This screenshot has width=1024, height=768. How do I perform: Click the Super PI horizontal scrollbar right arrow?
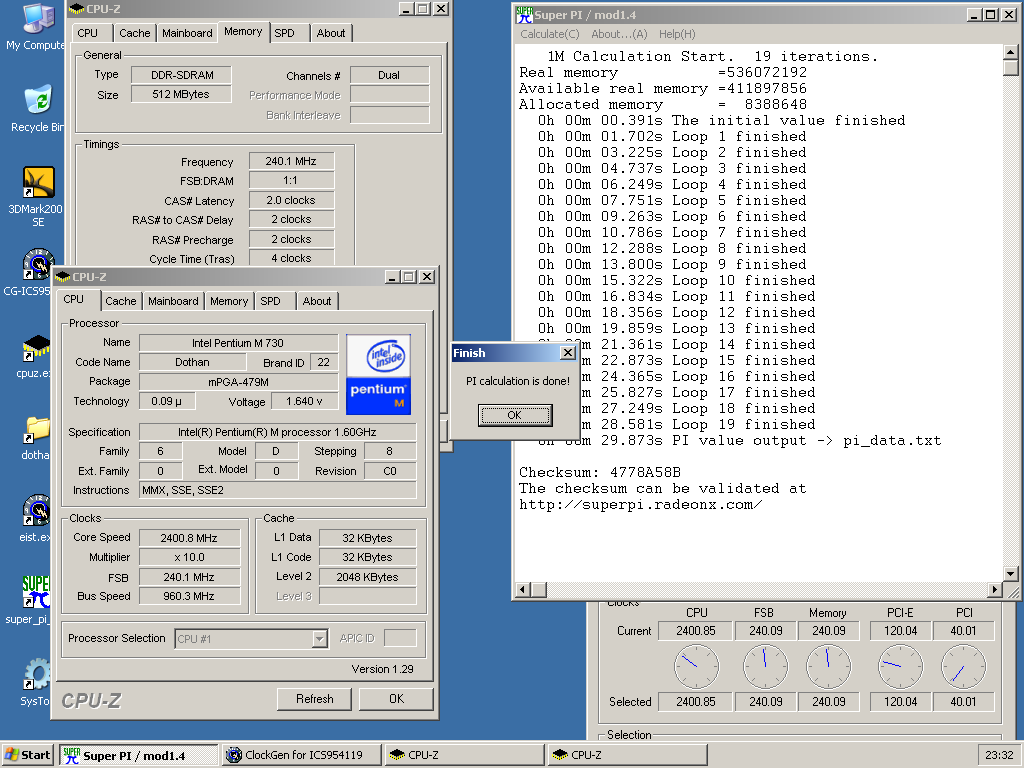point(995,590)
